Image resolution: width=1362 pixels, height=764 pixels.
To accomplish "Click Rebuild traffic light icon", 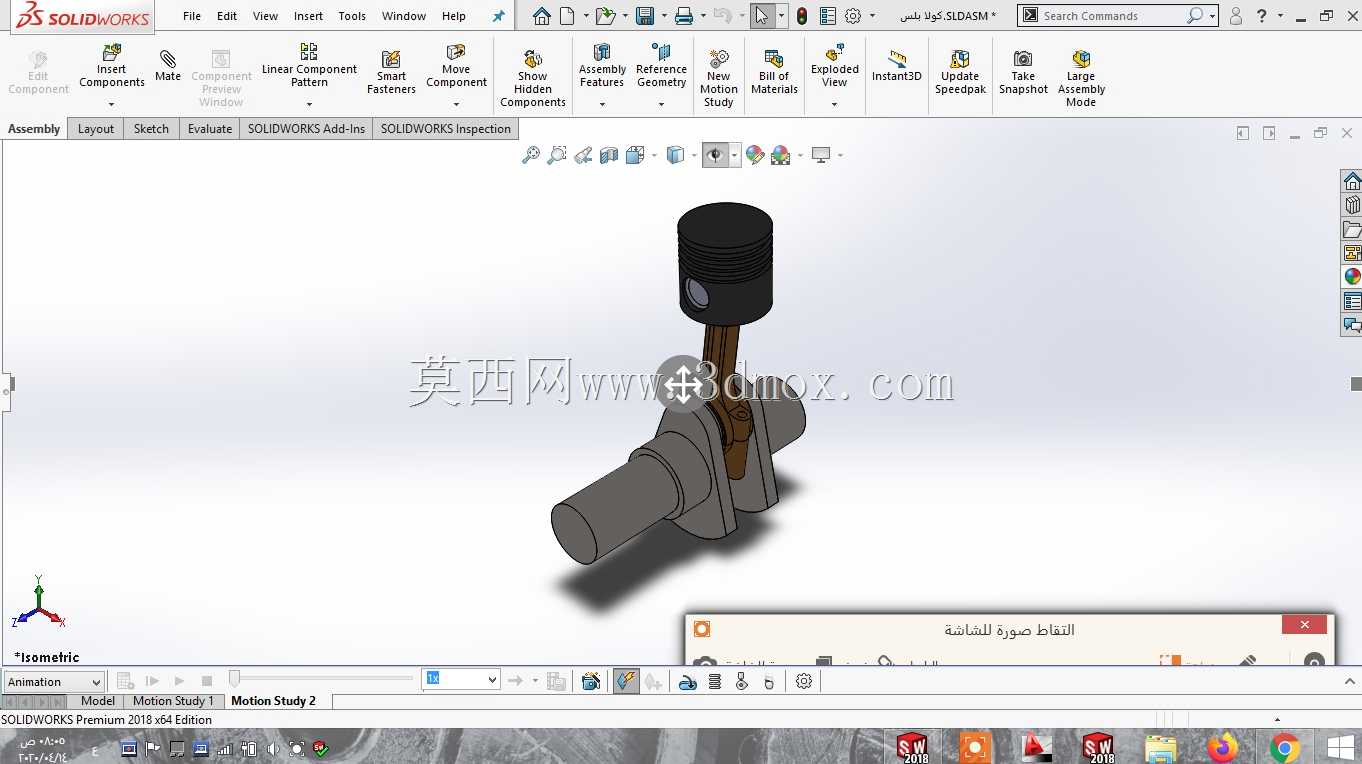I will [802, 16].
